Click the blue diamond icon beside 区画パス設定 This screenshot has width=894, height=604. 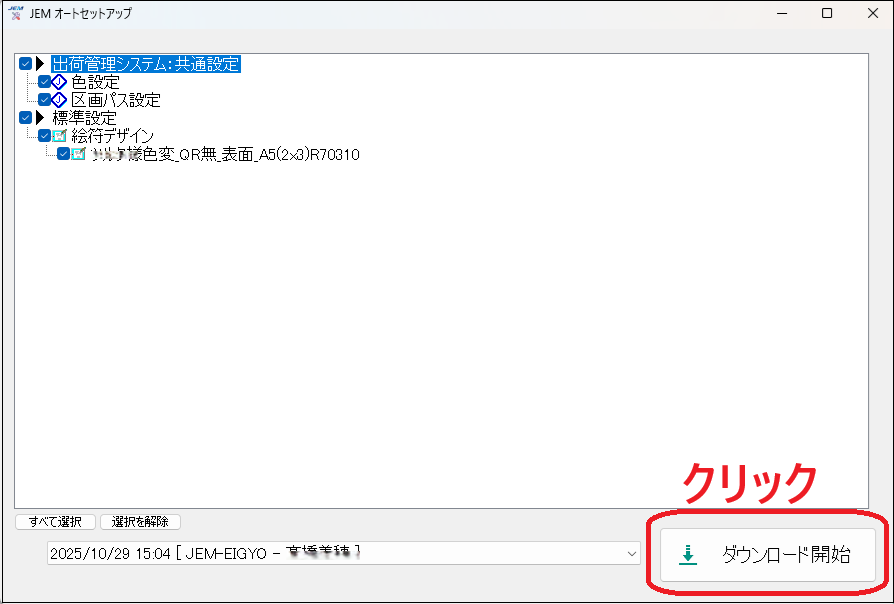pos(59,100)
